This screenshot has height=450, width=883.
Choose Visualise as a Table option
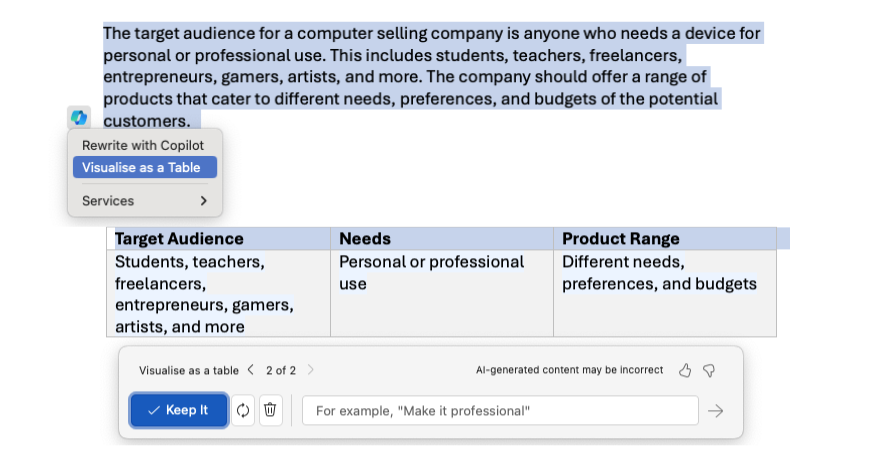click(x=144, y=168)
